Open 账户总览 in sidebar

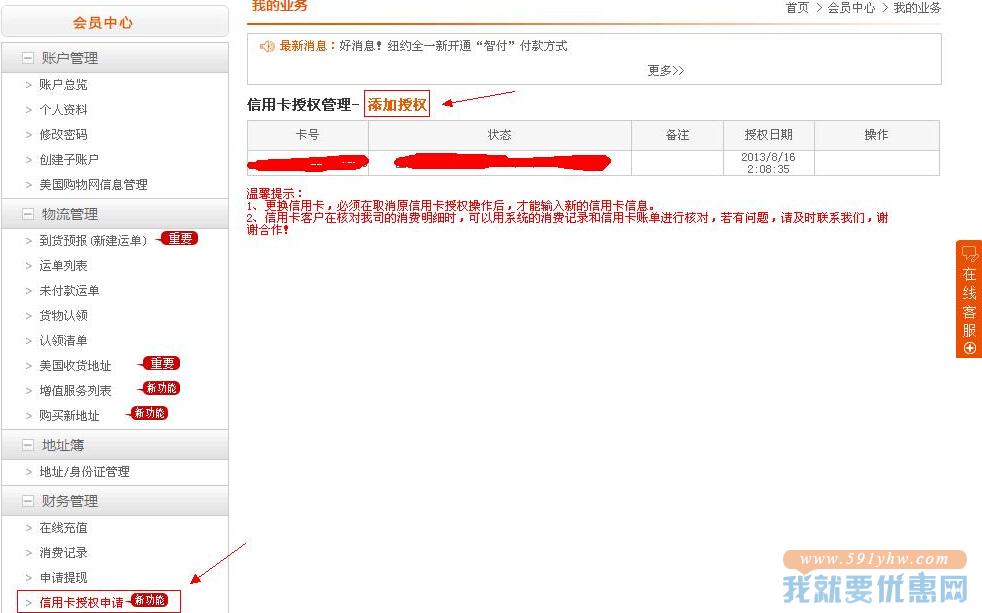coord(63,85)
